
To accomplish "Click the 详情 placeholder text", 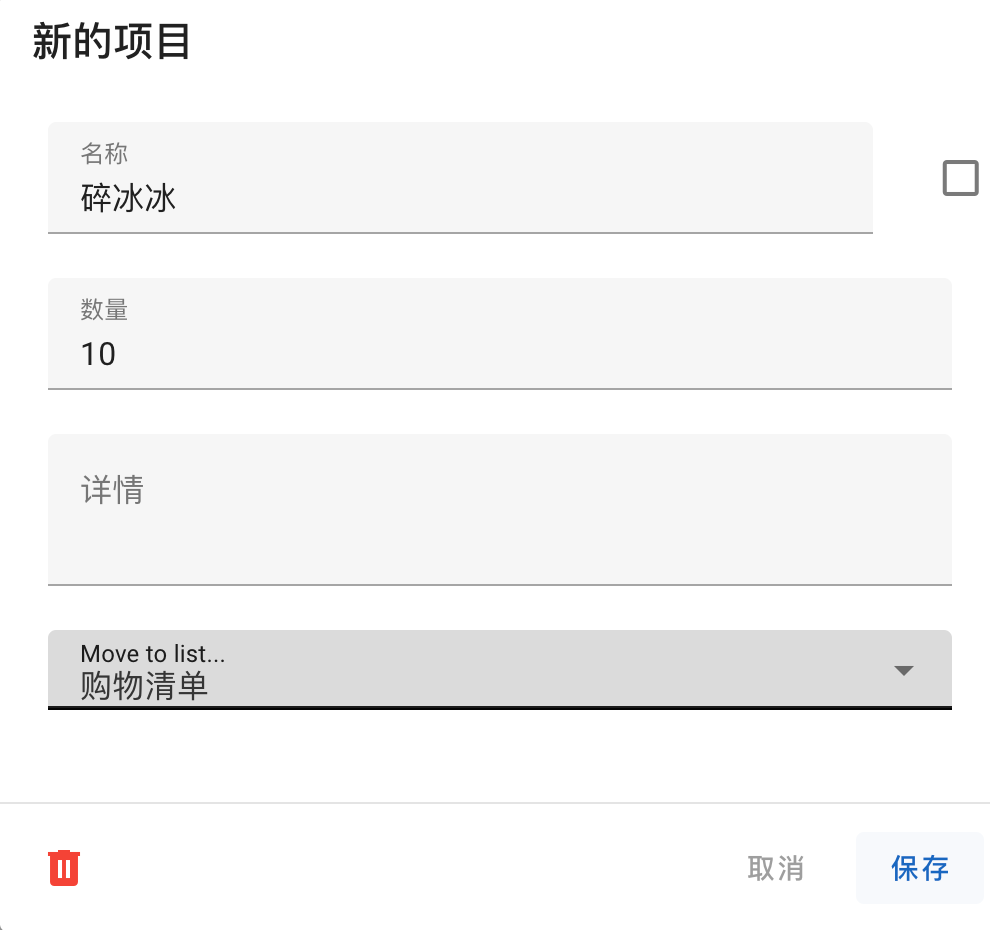I will pos(112,489).
